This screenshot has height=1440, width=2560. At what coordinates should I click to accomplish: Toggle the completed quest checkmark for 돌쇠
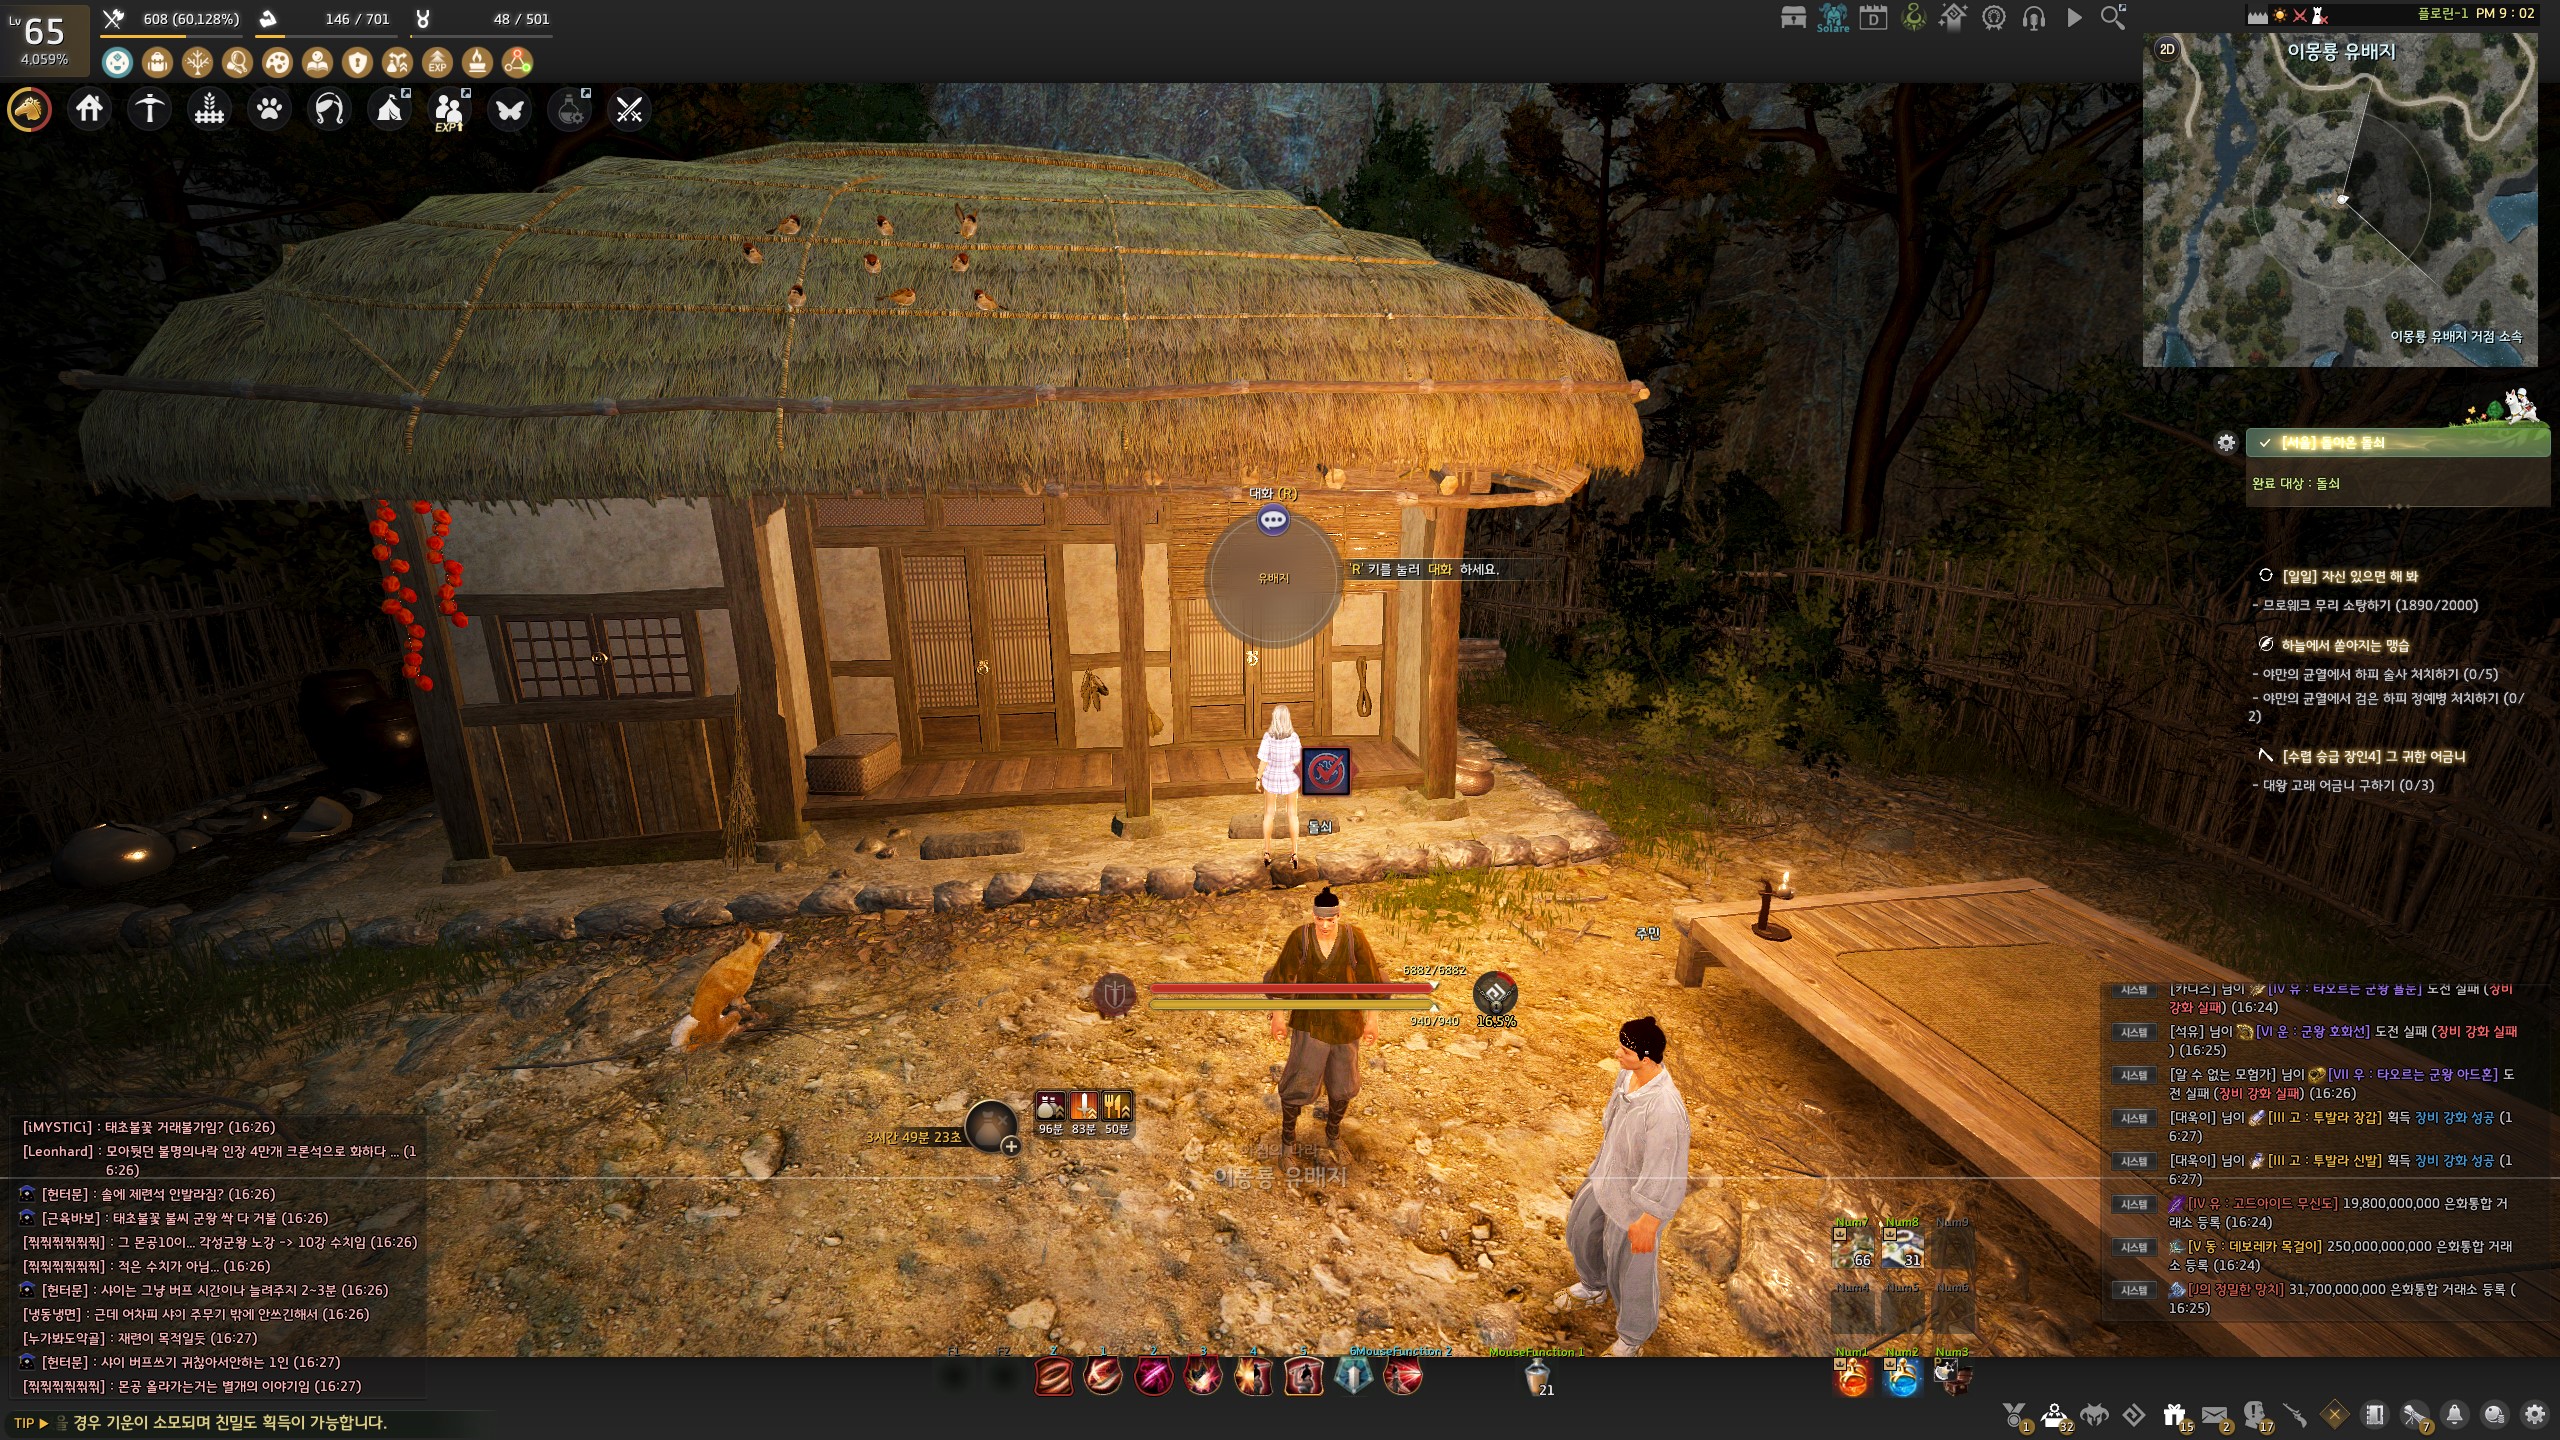(x=2264, y=443)
